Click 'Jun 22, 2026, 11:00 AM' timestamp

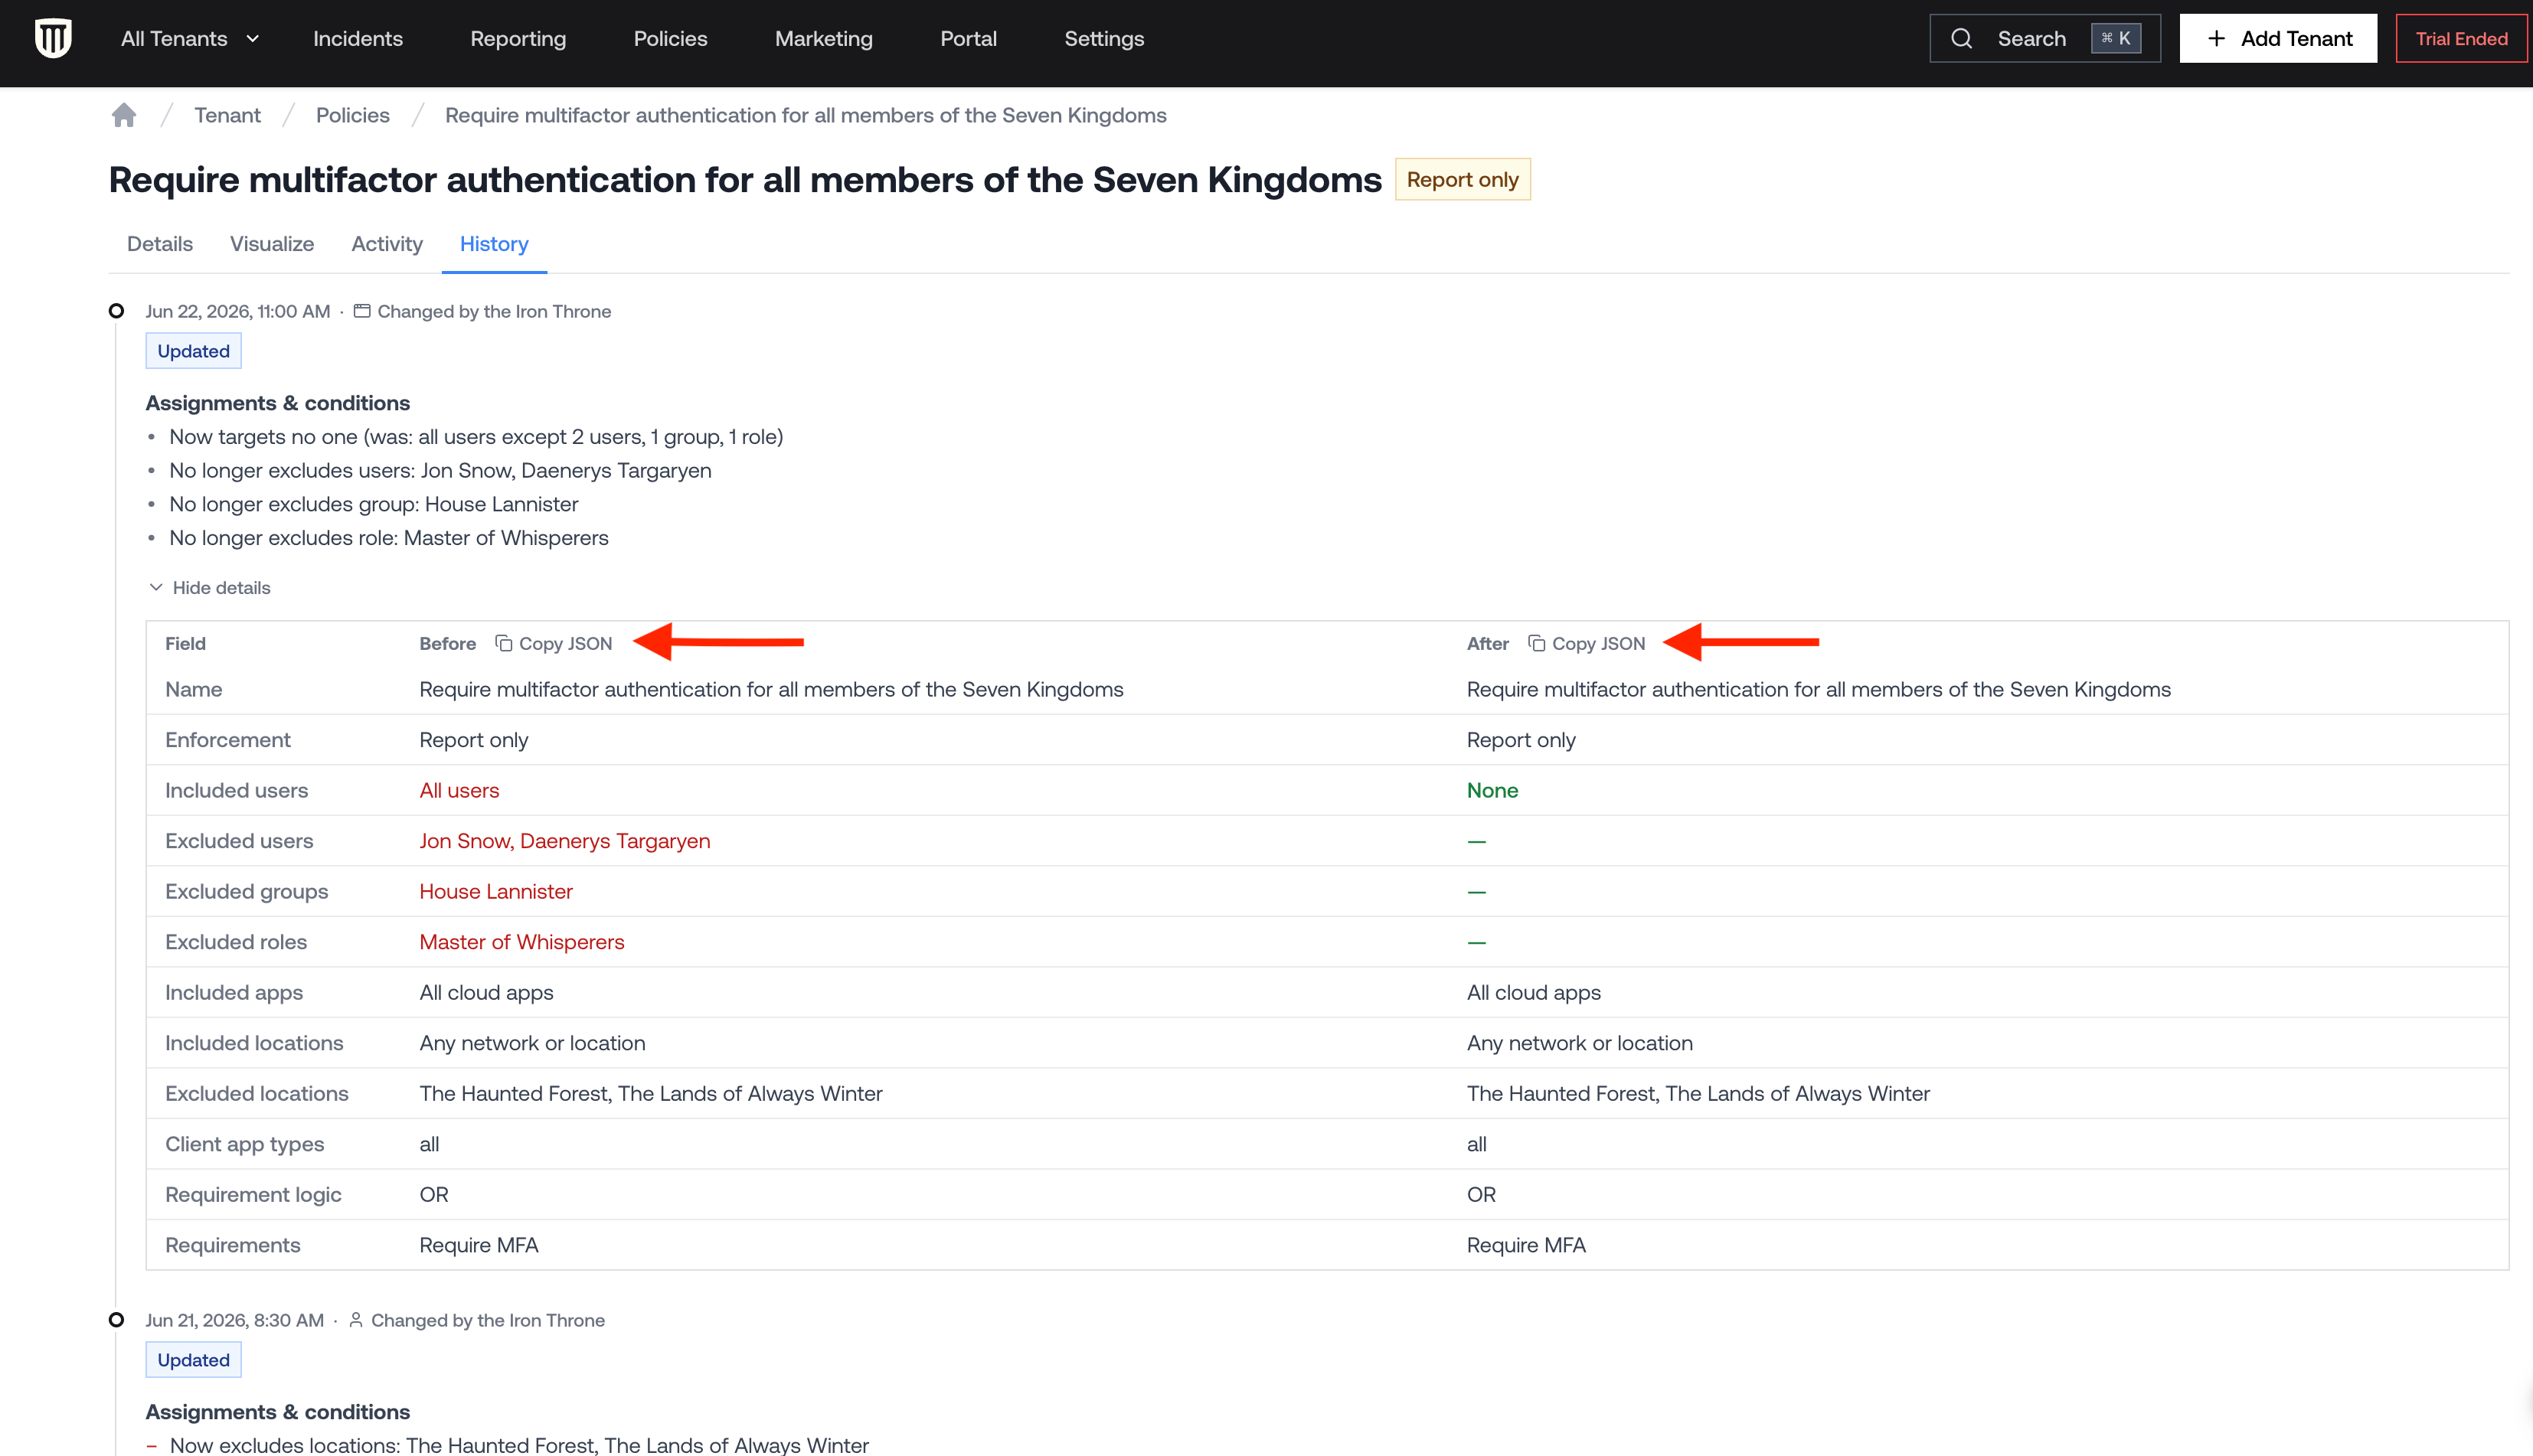[x=238, y=311]
